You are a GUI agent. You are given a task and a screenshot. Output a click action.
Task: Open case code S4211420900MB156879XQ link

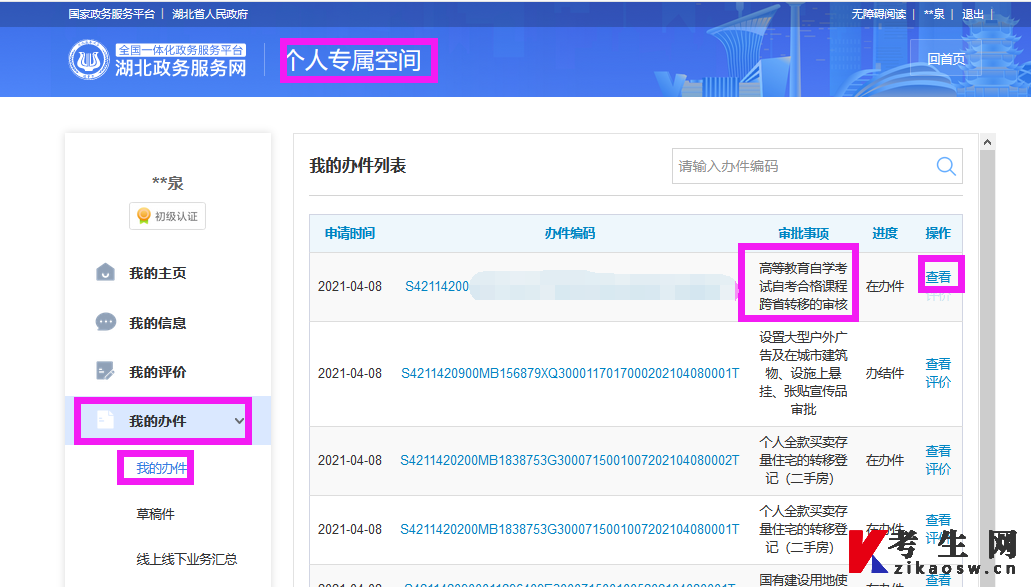coord(570,373)
